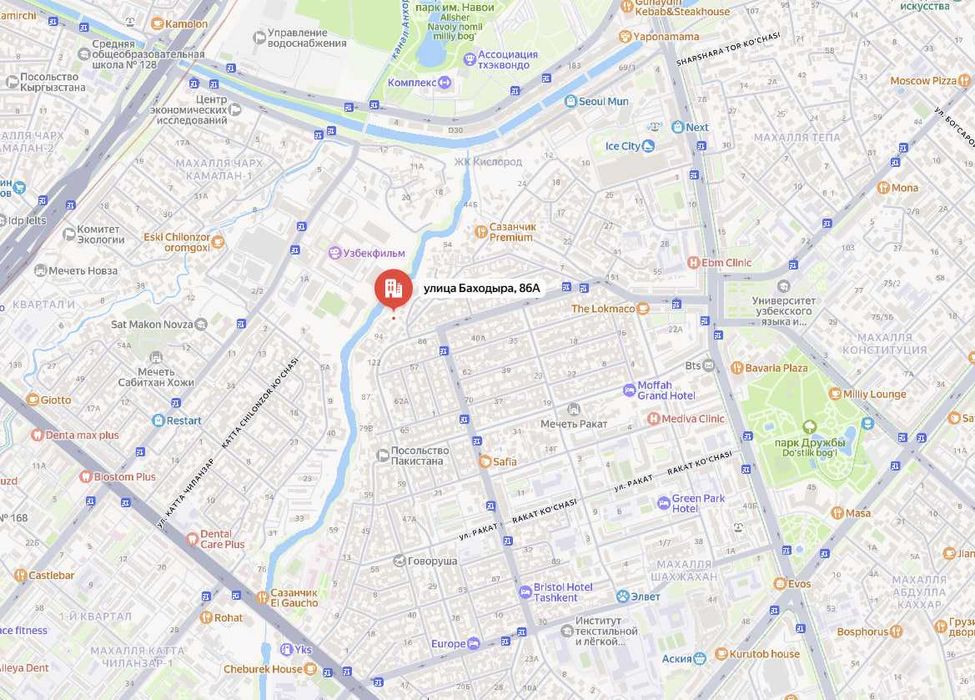Open the Restart shop marker
This screenshot has height=700, width=975.
tap(158, 420)
